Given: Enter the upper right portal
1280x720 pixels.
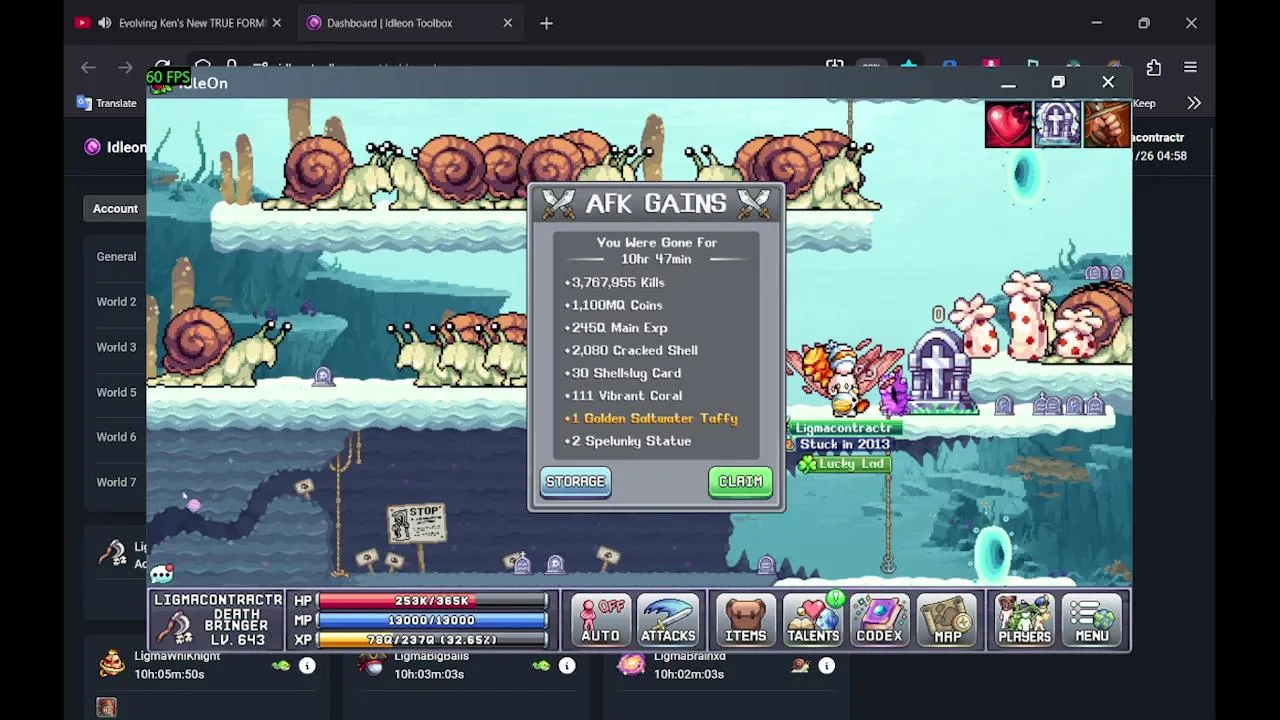Looking at the screenshot, I should [1024, 176].
